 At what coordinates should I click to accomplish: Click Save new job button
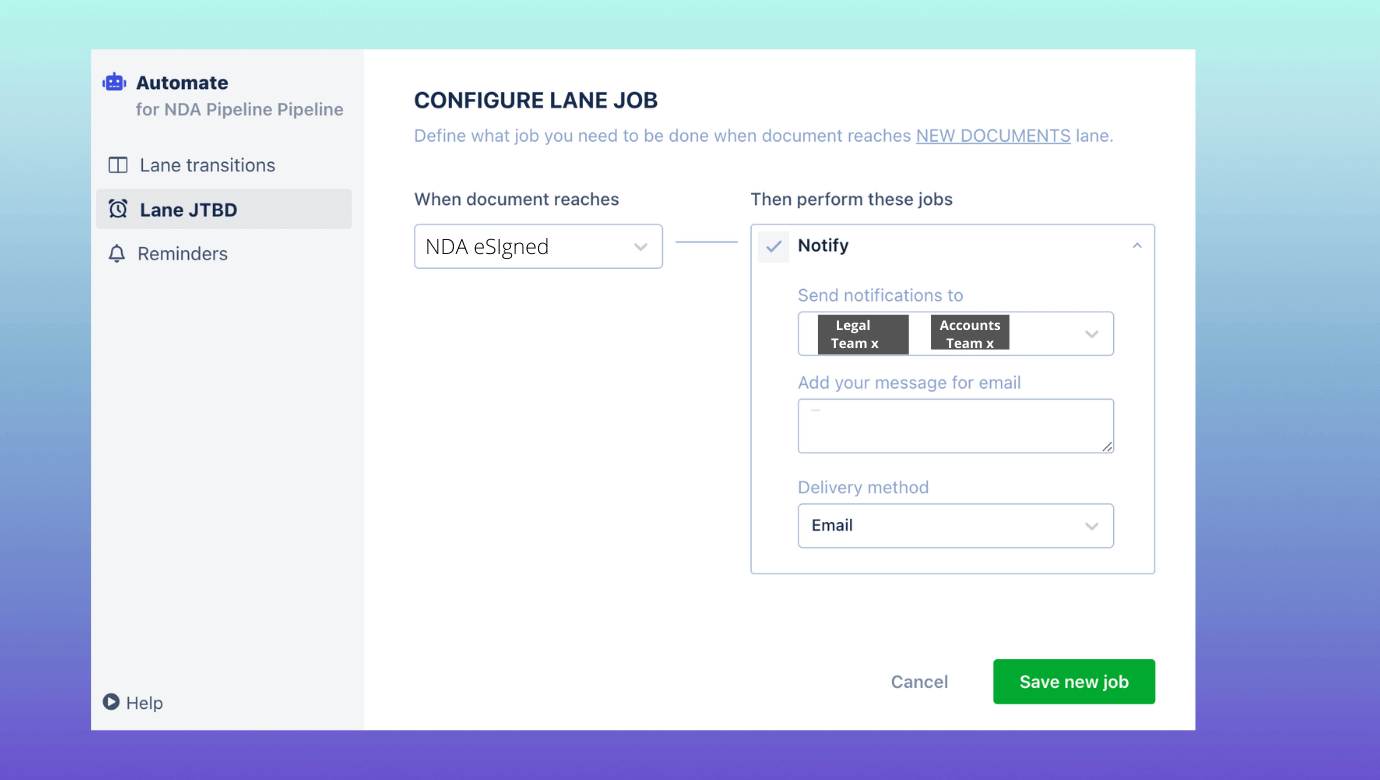click(x=1074, y=682)
